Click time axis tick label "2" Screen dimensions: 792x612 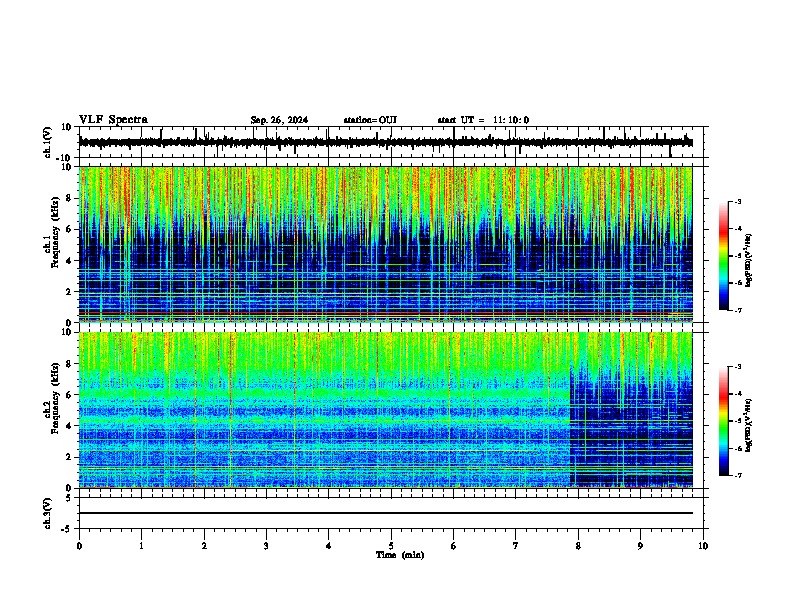(204, 546)
